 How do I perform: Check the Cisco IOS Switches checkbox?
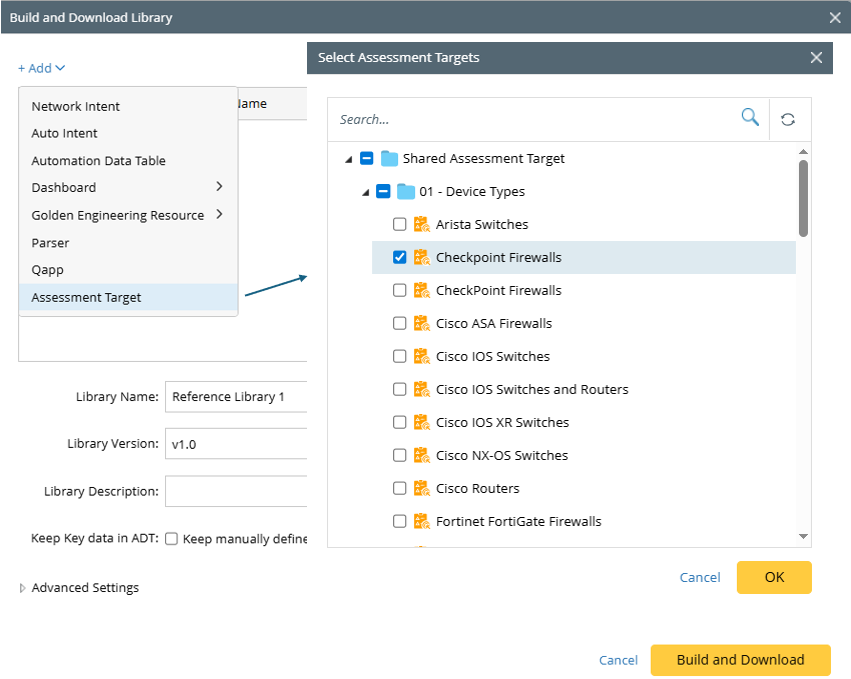coord(400,356)
